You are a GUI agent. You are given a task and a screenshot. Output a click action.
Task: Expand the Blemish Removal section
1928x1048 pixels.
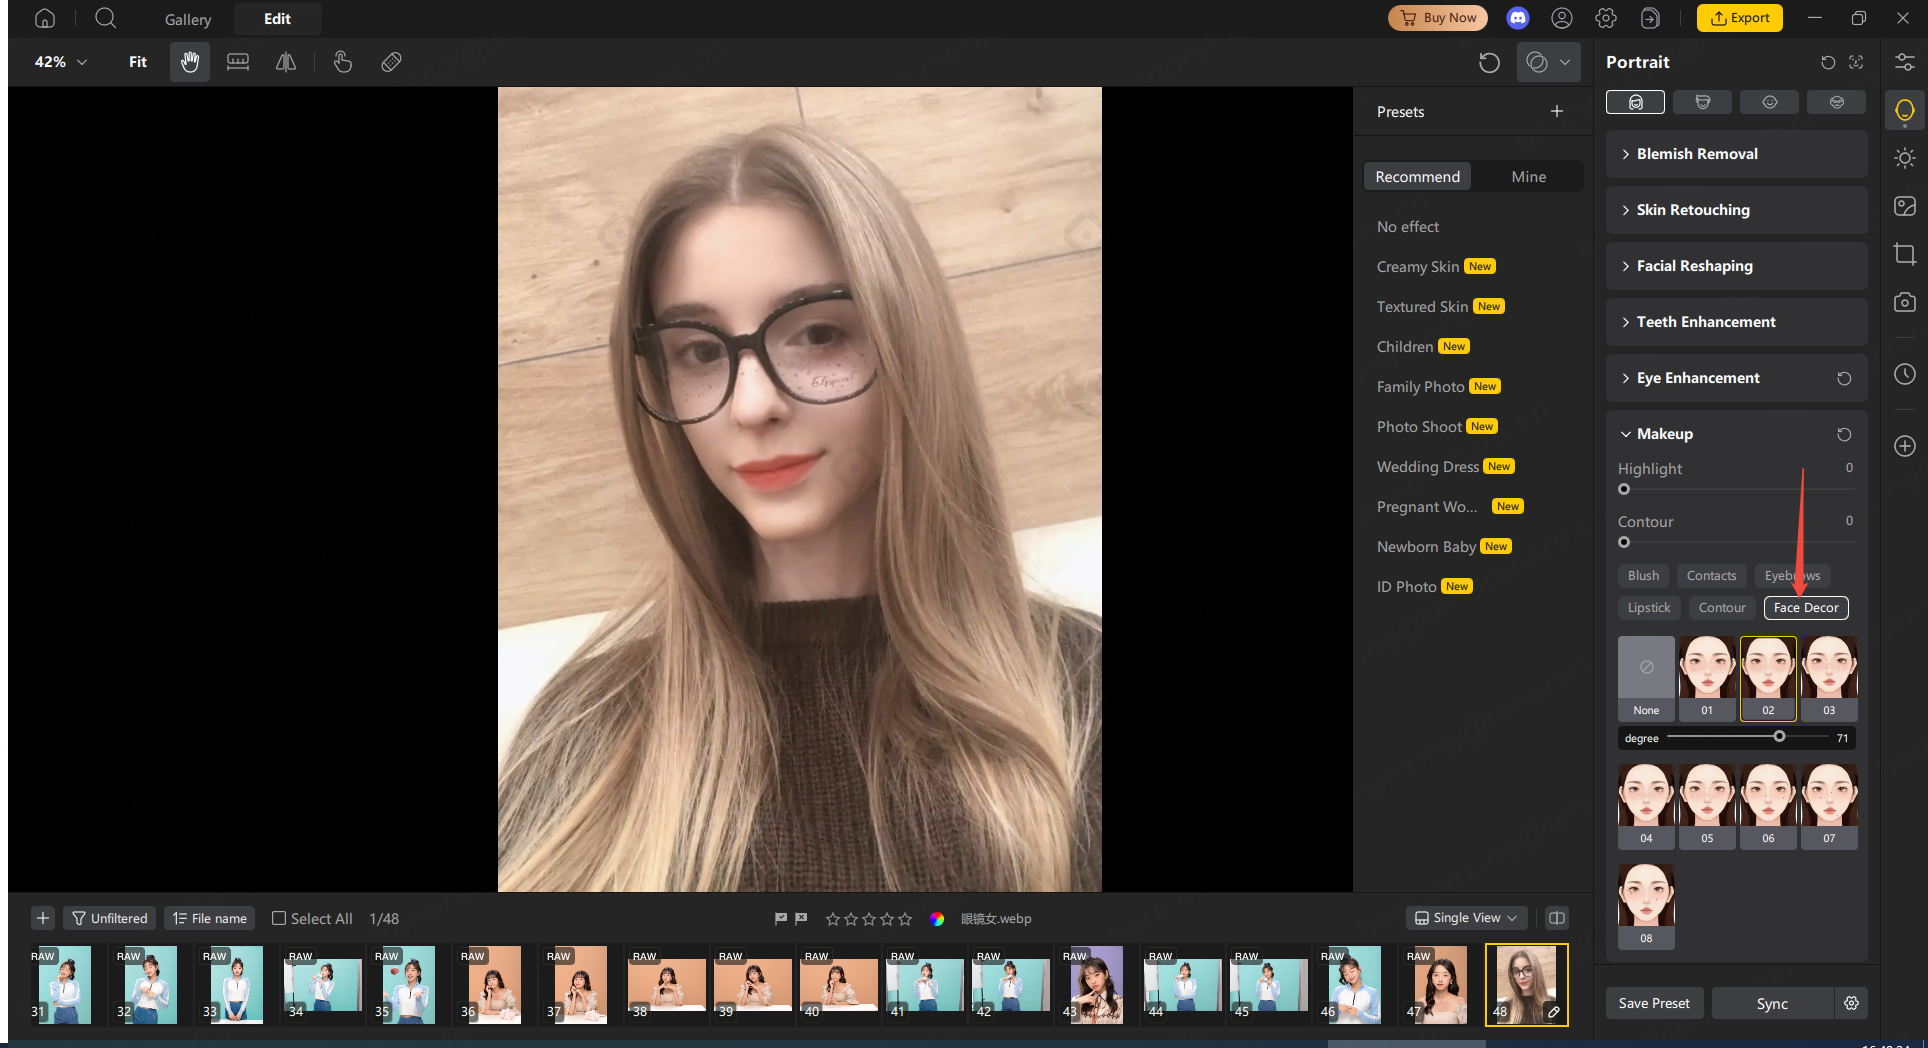[1737, 154]
